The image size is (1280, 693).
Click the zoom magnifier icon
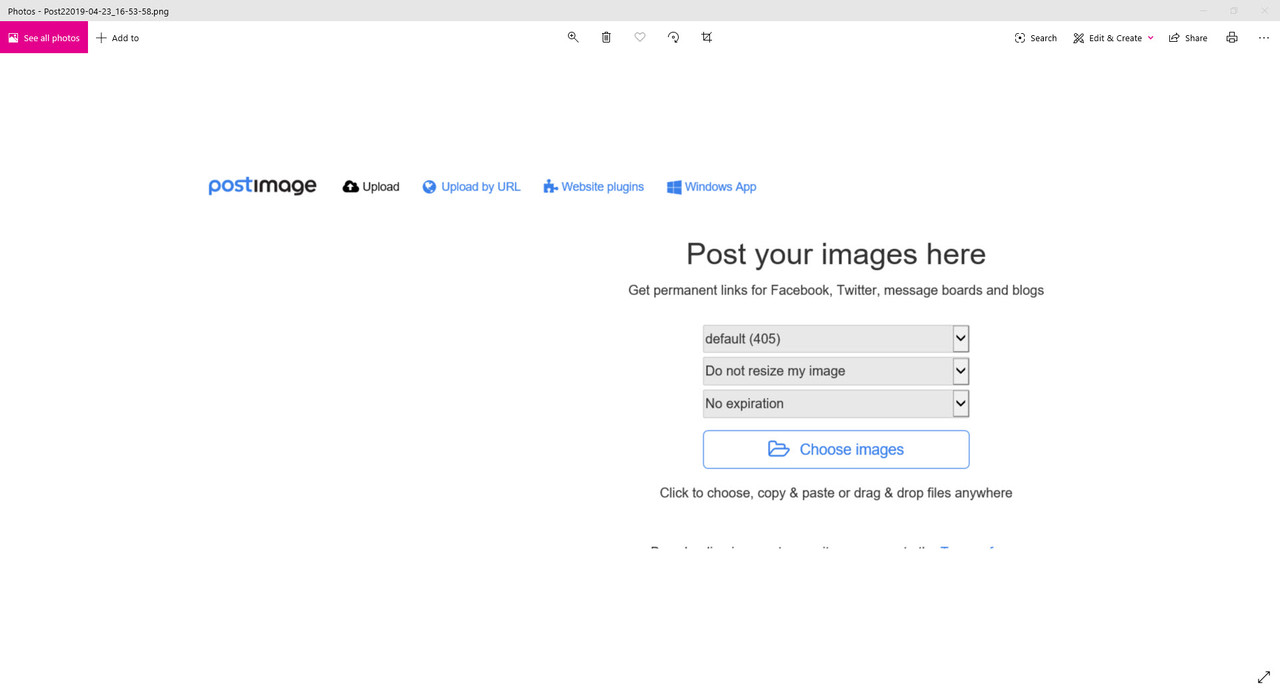(x=573, y=37)
